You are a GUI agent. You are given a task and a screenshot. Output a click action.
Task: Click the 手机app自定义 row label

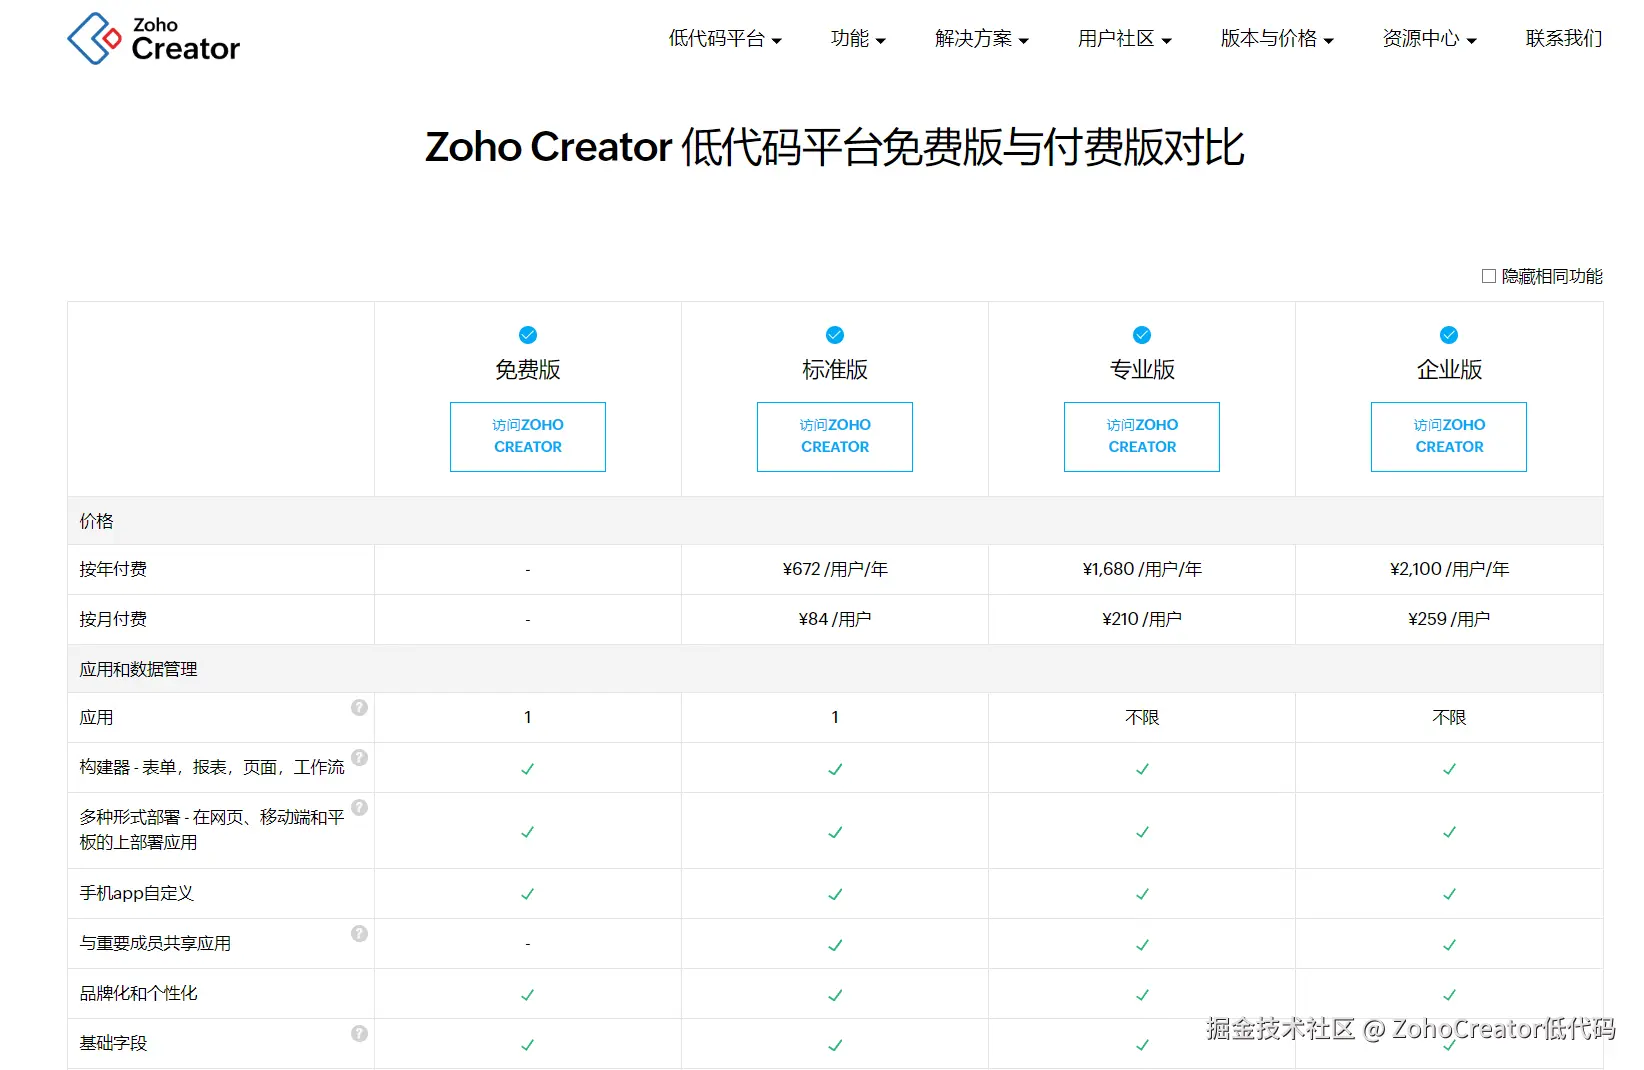click(136, 893)
